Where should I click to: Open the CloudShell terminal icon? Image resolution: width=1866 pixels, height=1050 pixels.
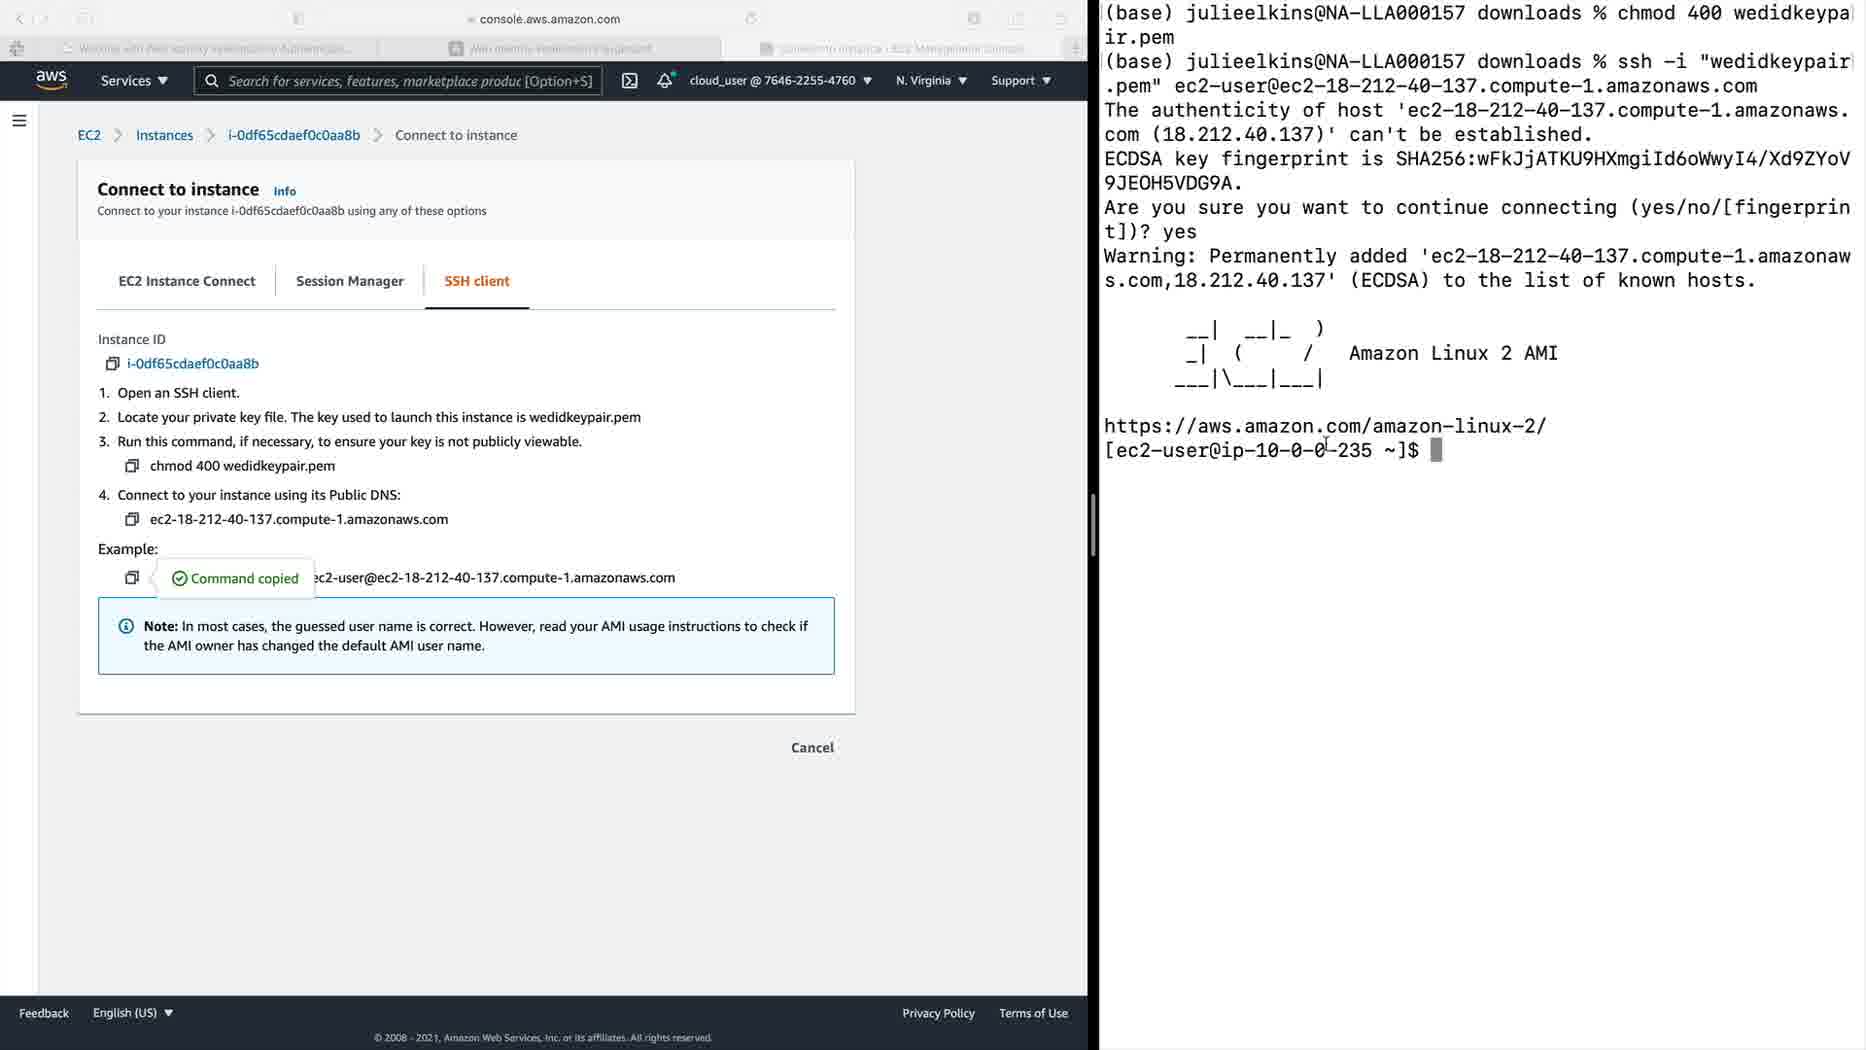[629, 81]
